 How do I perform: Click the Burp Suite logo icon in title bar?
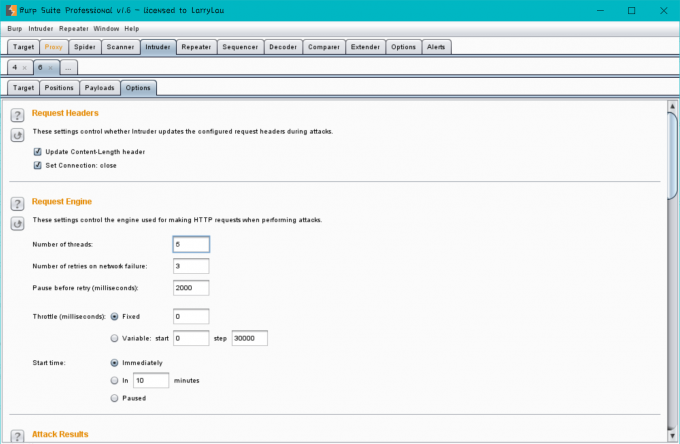pos(11,10)
